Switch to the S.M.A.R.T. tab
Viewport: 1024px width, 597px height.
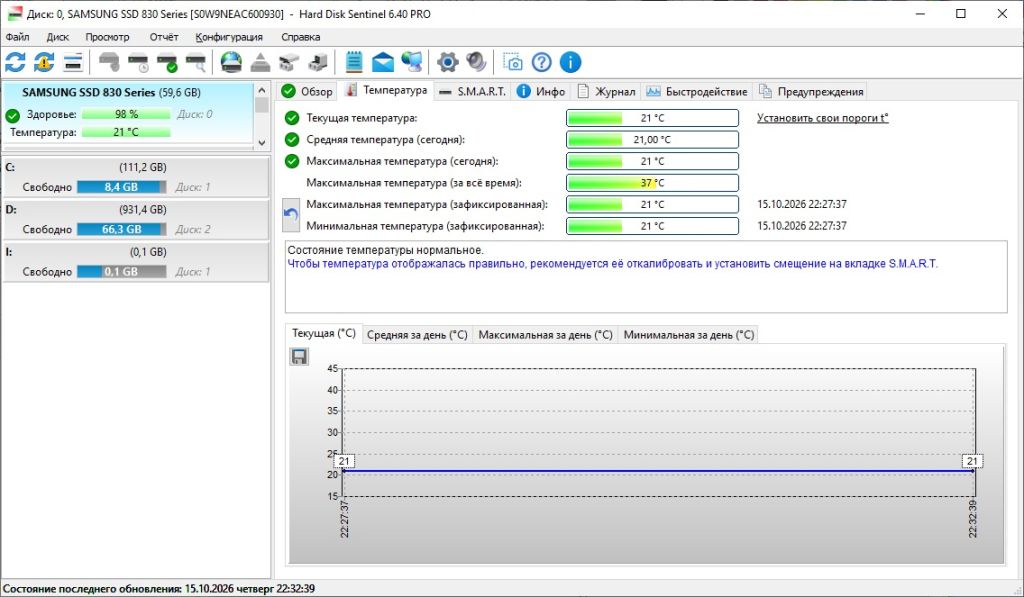pos(472,91)
